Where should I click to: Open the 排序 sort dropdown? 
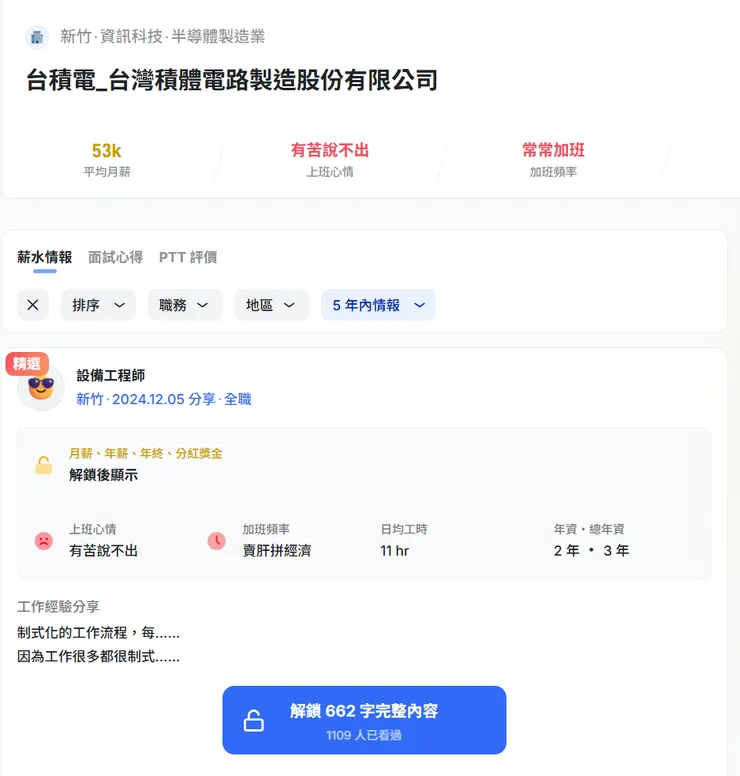pyautogui.click(x=98, y=305)
